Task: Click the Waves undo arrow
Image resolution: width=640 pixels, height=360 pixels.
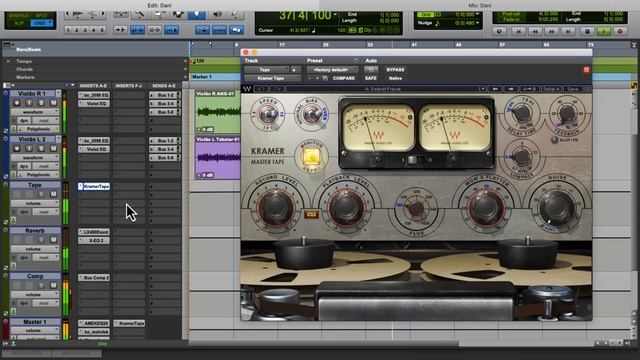Action: (x=262, y=89)
